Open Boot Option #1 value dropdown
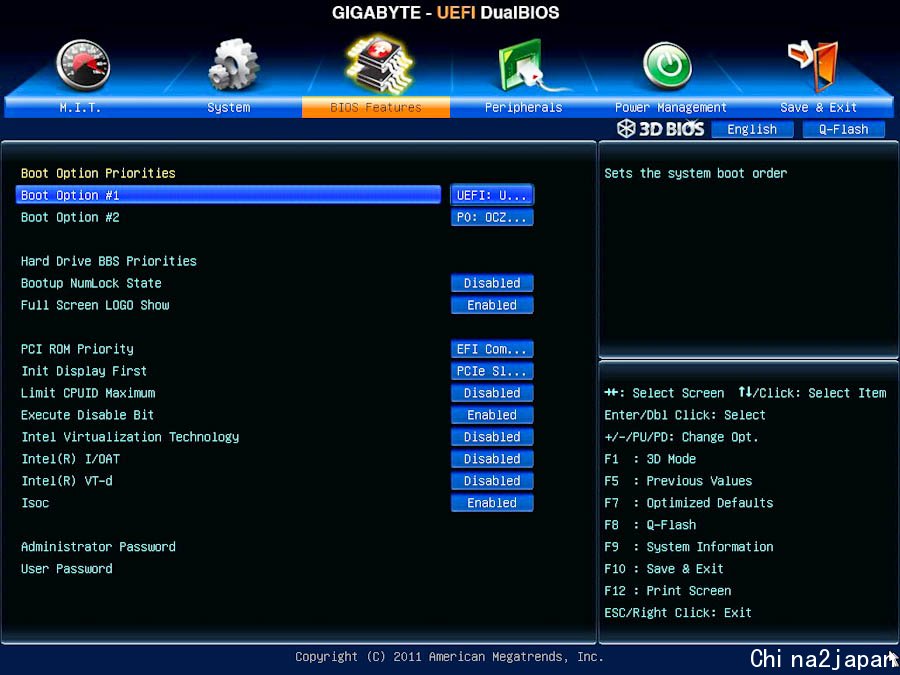Image resolution: width=900 pixels, height=675 pixels. point(492,195)
